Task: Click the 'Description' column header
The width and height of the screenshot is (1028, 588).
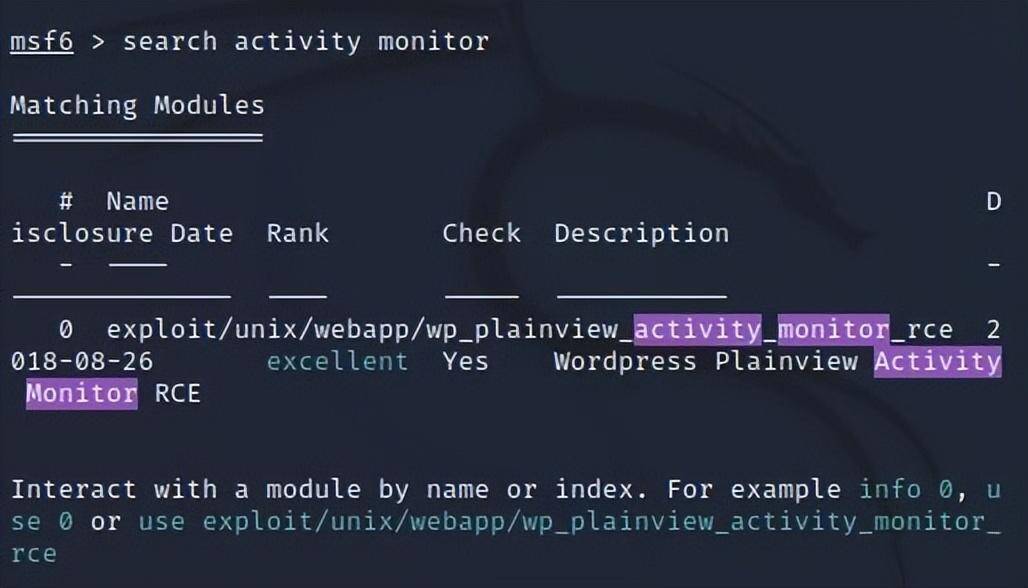Action: [641, 234]
